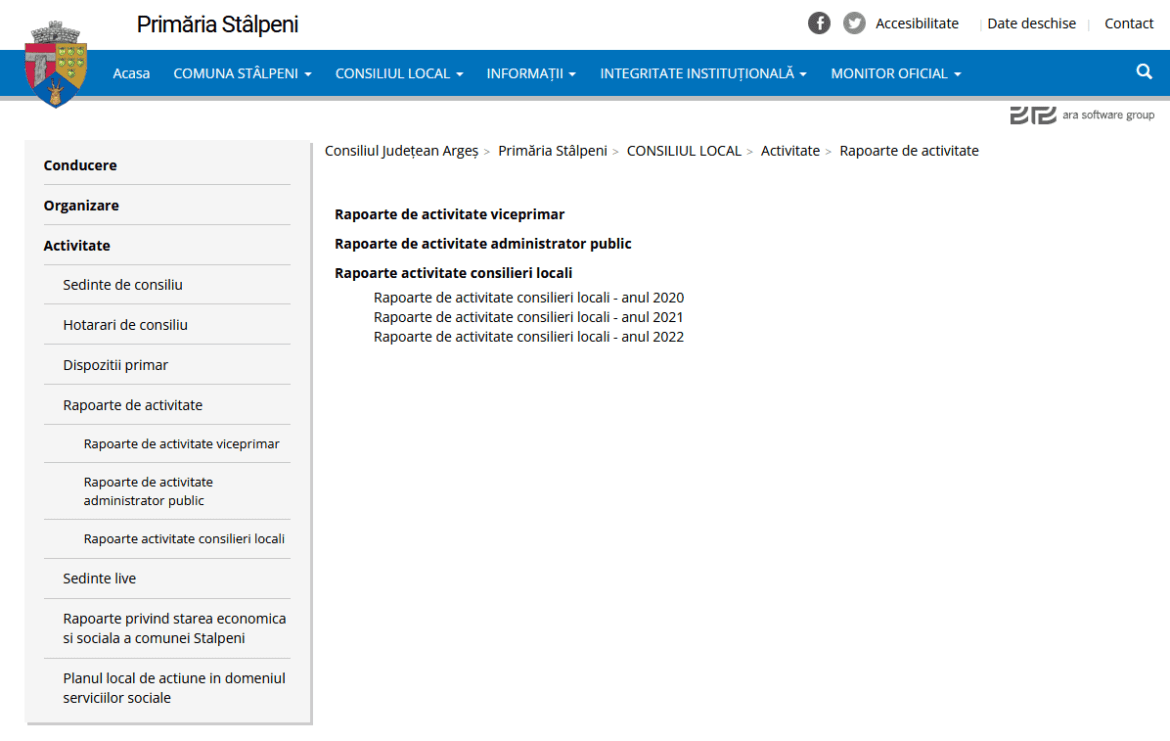Image resolution: width=1170 pixels, height=741 pixels.
Task: Click the ara software group logo
Action: [x=1082, y=115]
